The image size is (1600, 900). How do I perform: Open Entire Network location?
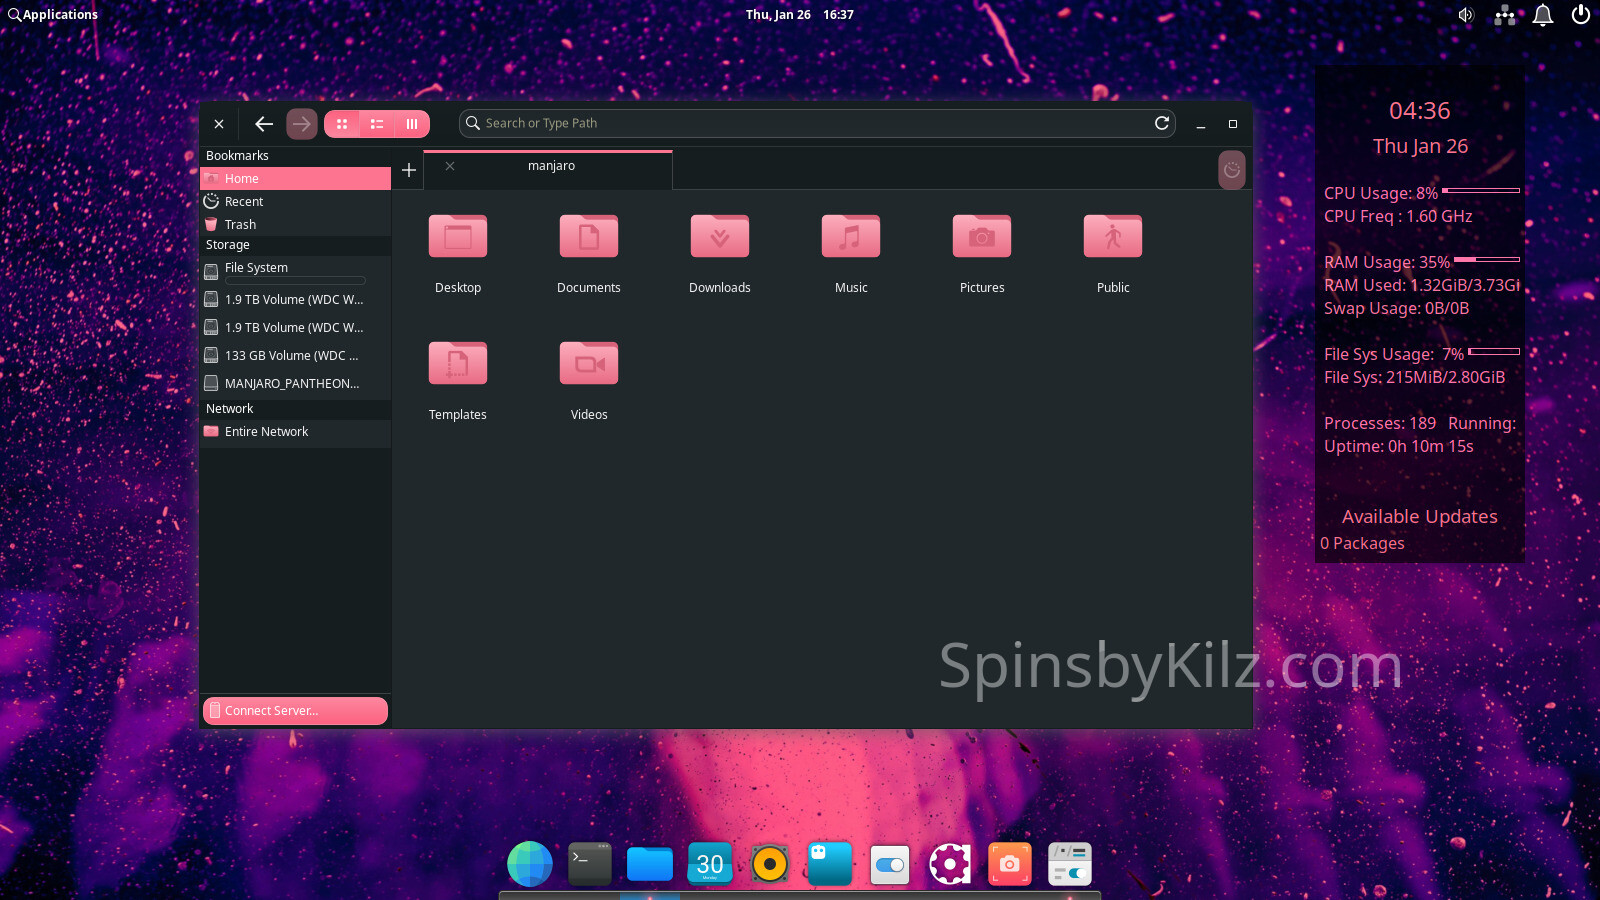[x=266, y=432]
